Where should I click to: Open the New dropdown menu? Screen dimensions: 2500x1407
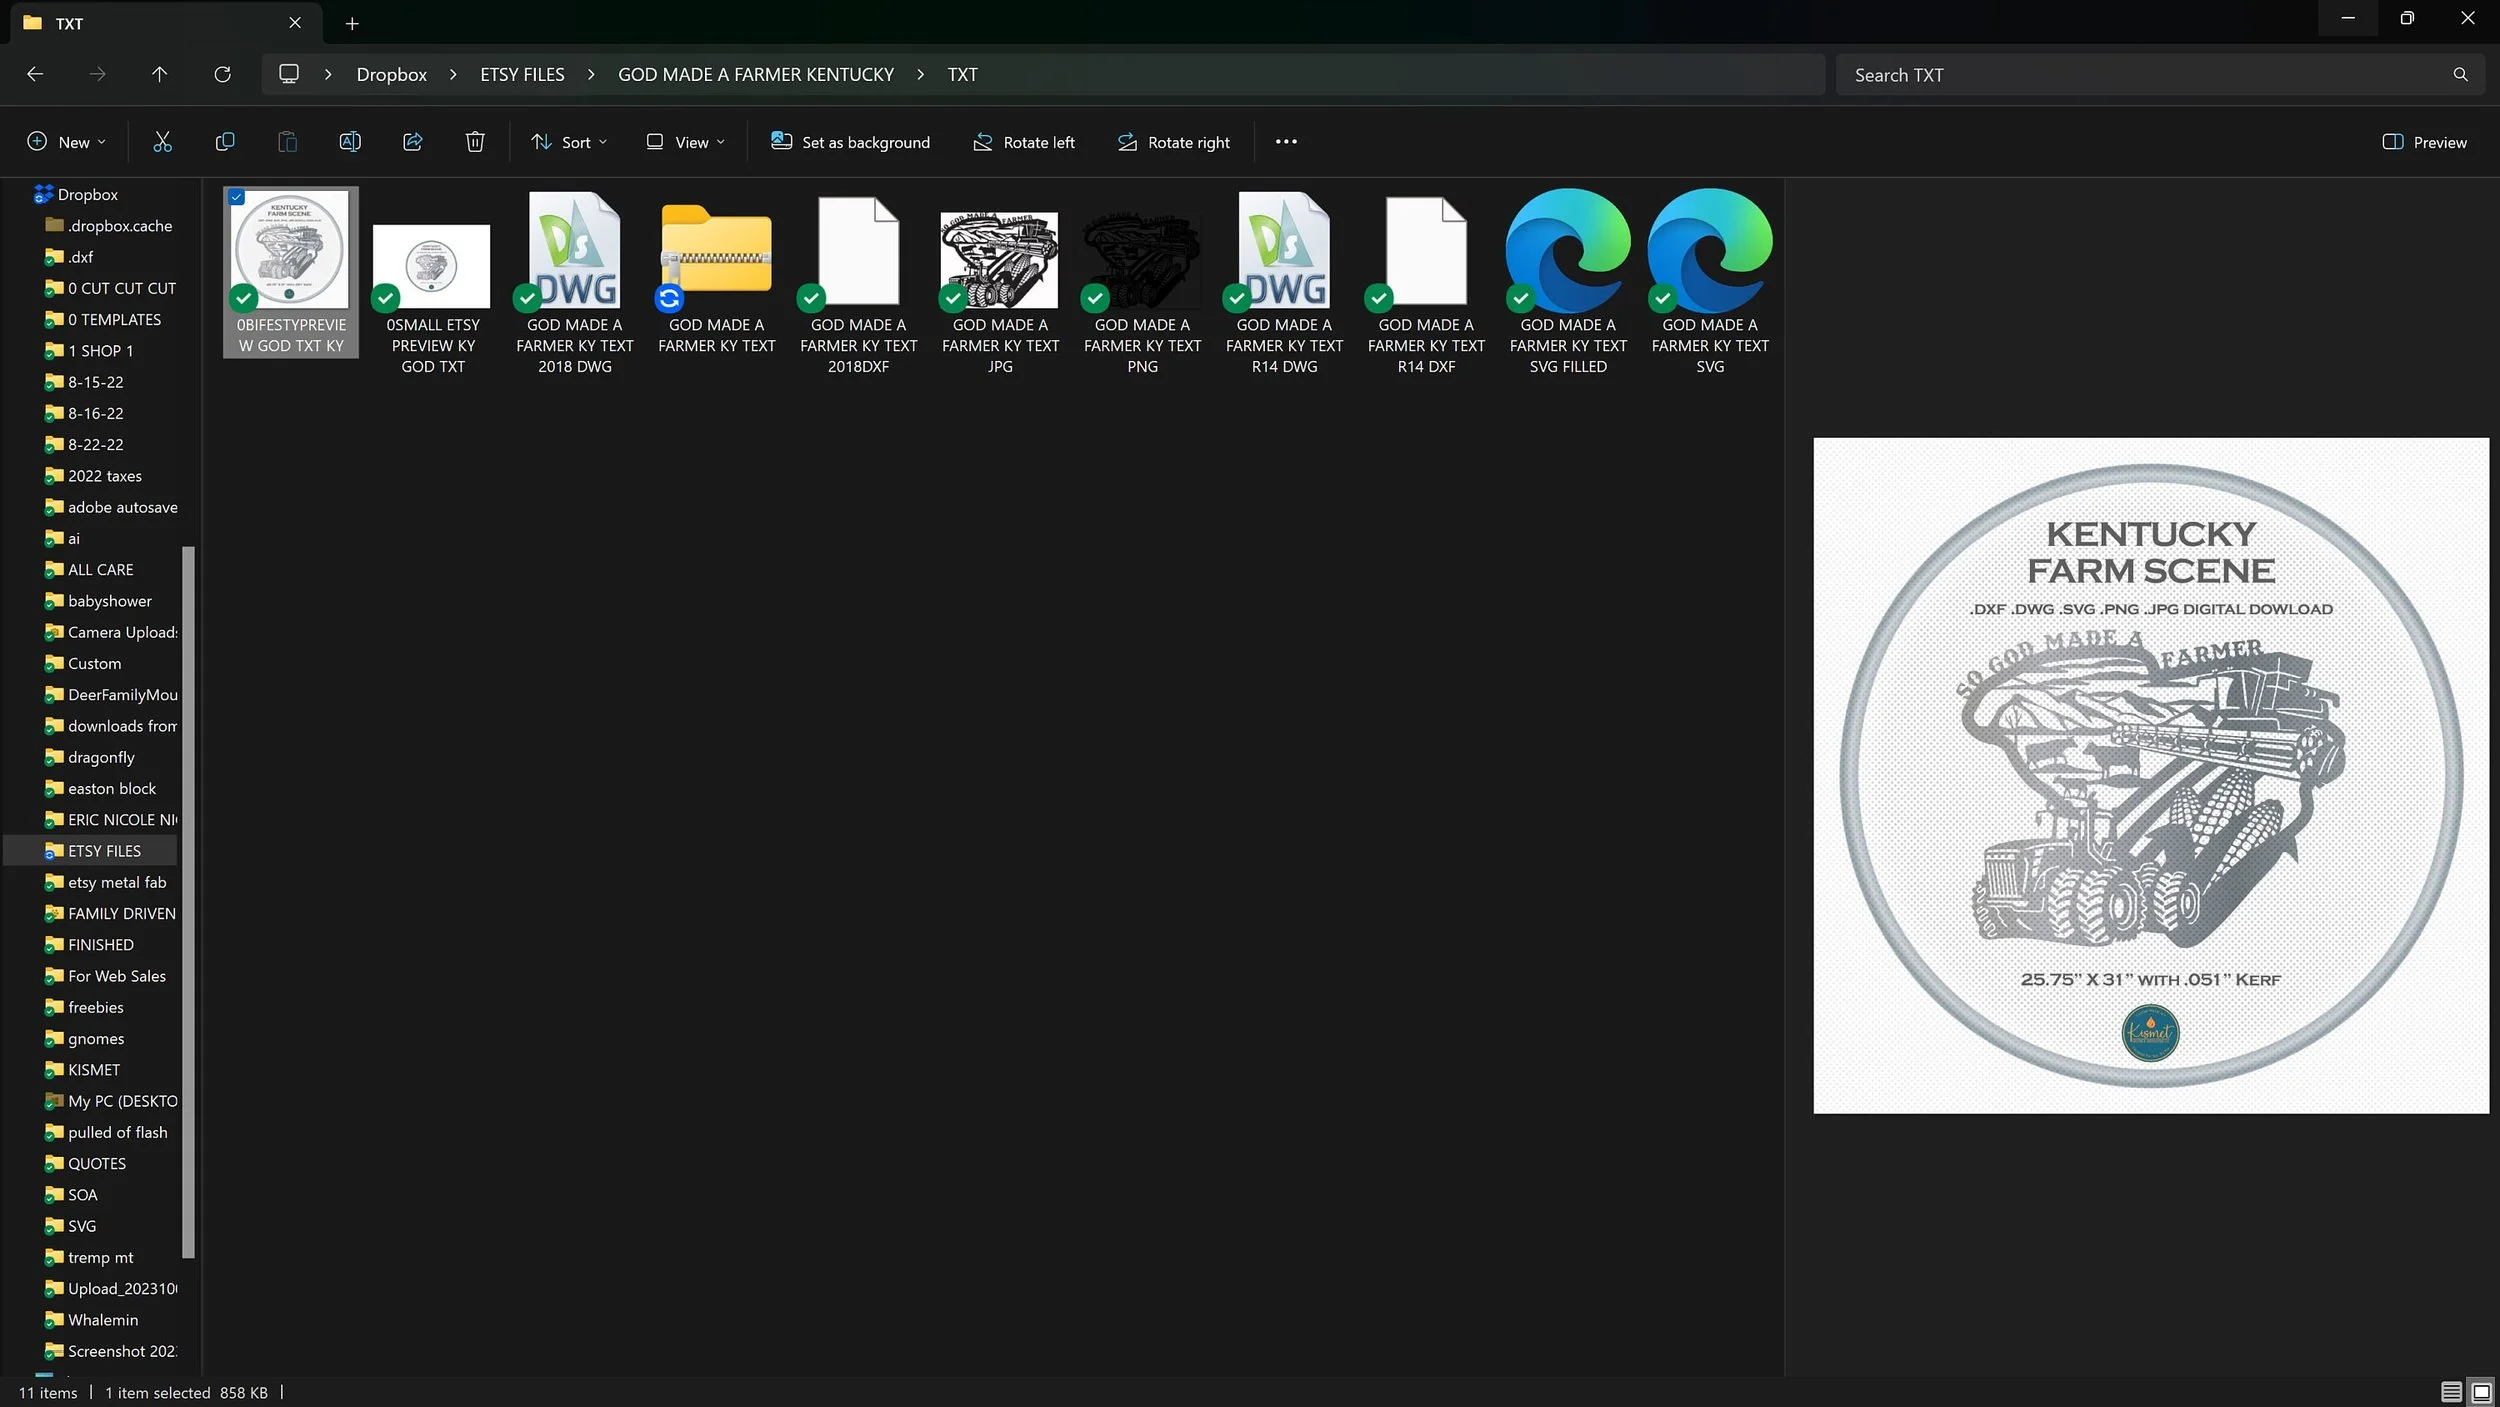(66, 142)
